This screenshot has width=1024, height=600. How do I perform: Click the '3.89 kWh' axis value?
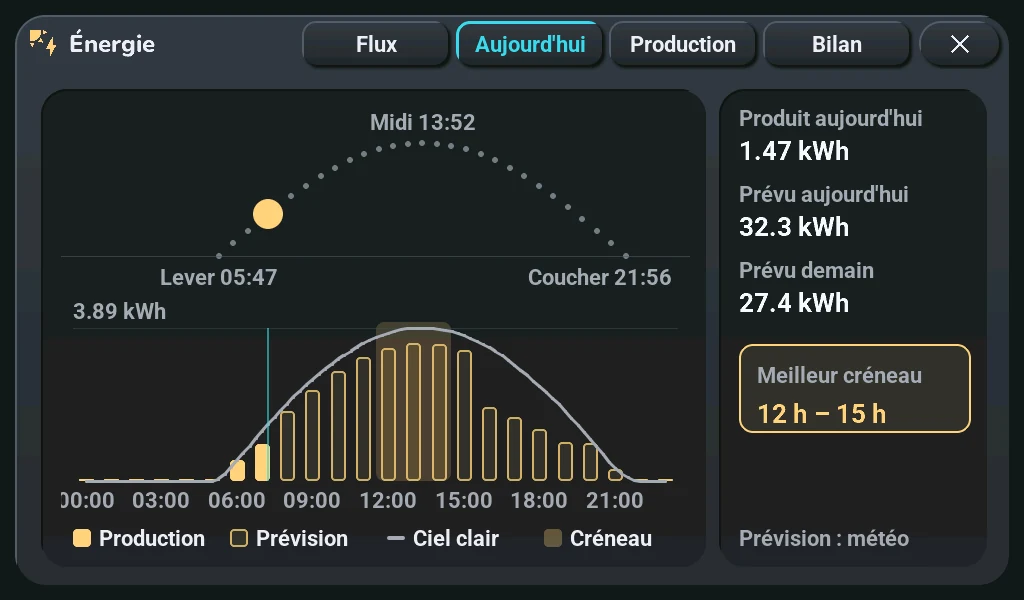coord(120,311)
